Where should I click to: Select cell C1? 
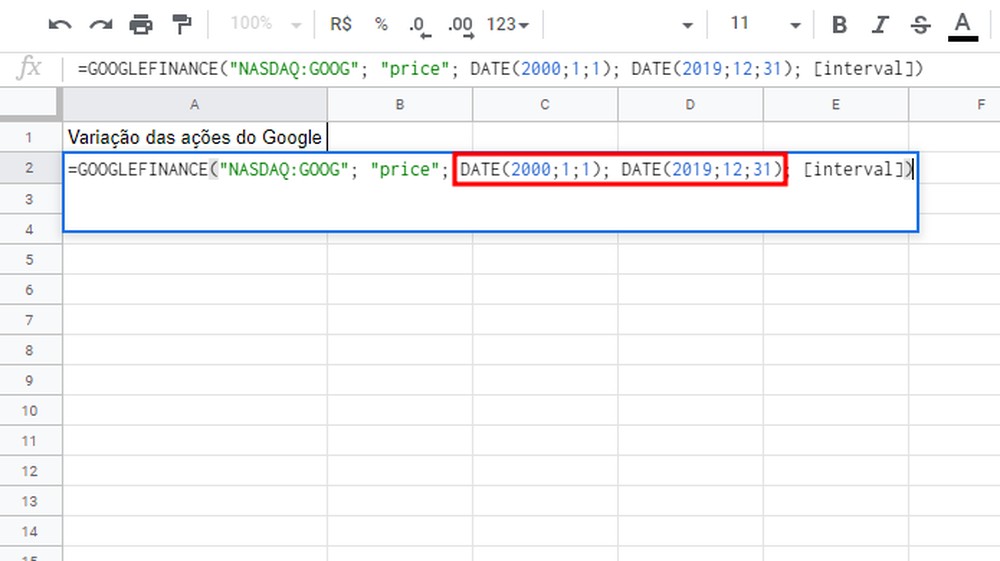coord(545,137)
